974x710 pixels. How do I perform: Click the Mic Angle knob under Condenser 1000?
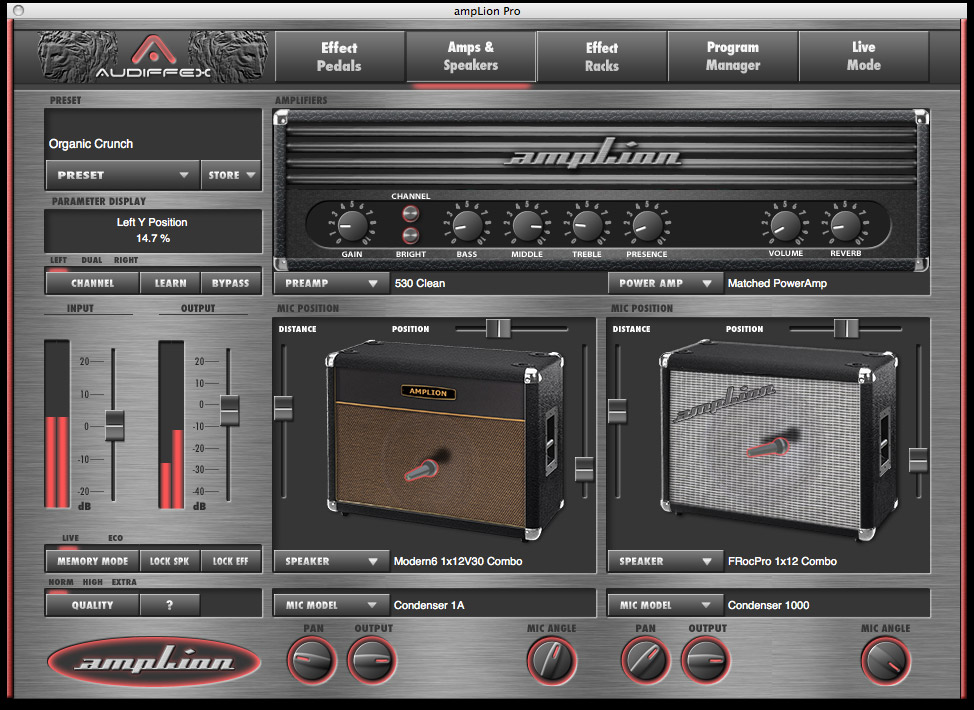[885, 660]
